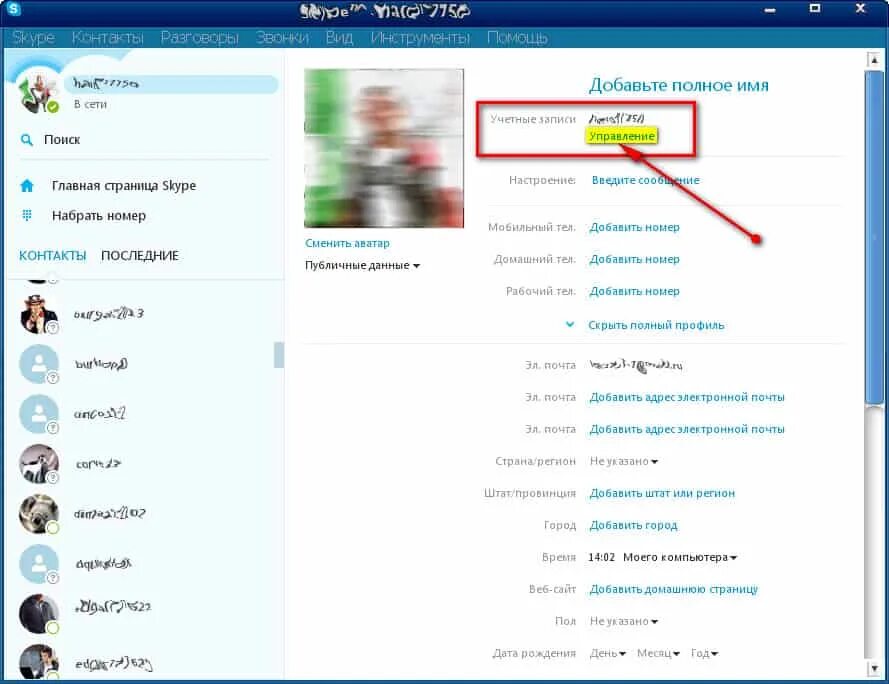Click the Сменить аватар link
Screen dimensions: 889x684
tap(347, 243)
